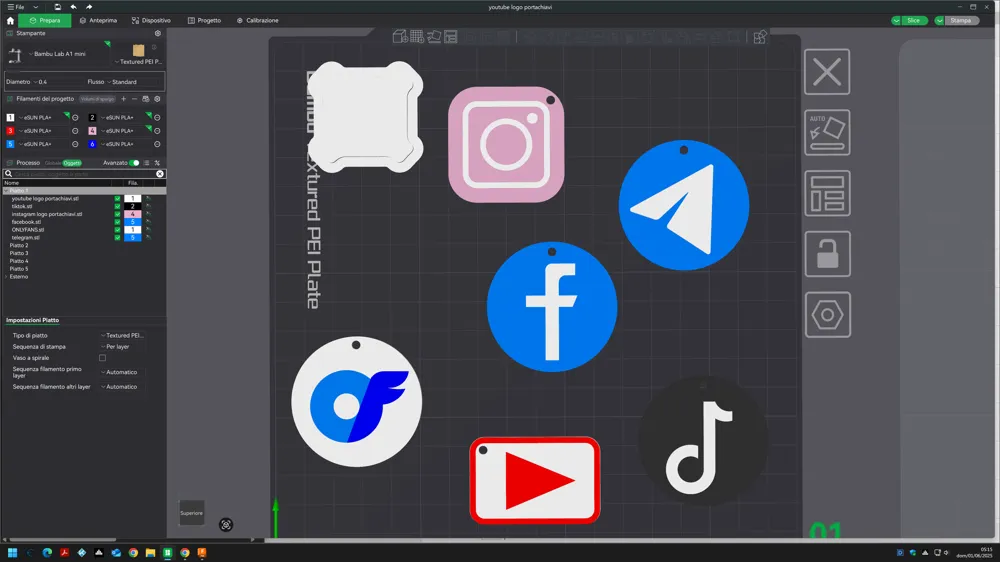Go to the Home screen icon
Viewport: 1000px width, 562px height.
[x=10, y=20]
